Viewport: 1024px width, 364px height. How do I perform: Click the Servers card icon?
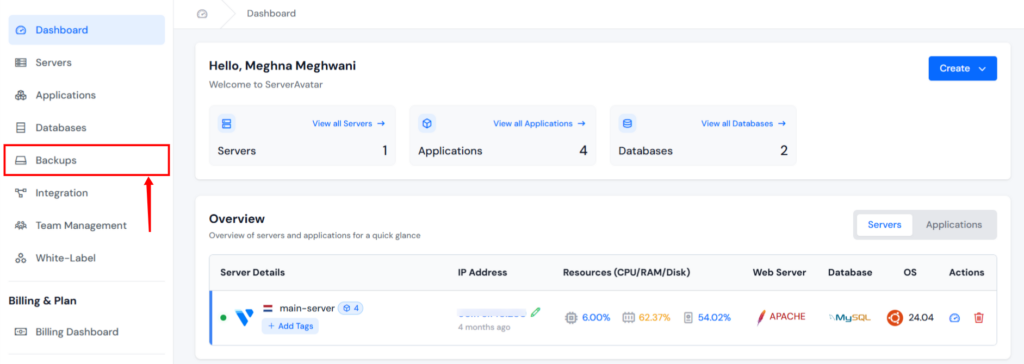227,123
